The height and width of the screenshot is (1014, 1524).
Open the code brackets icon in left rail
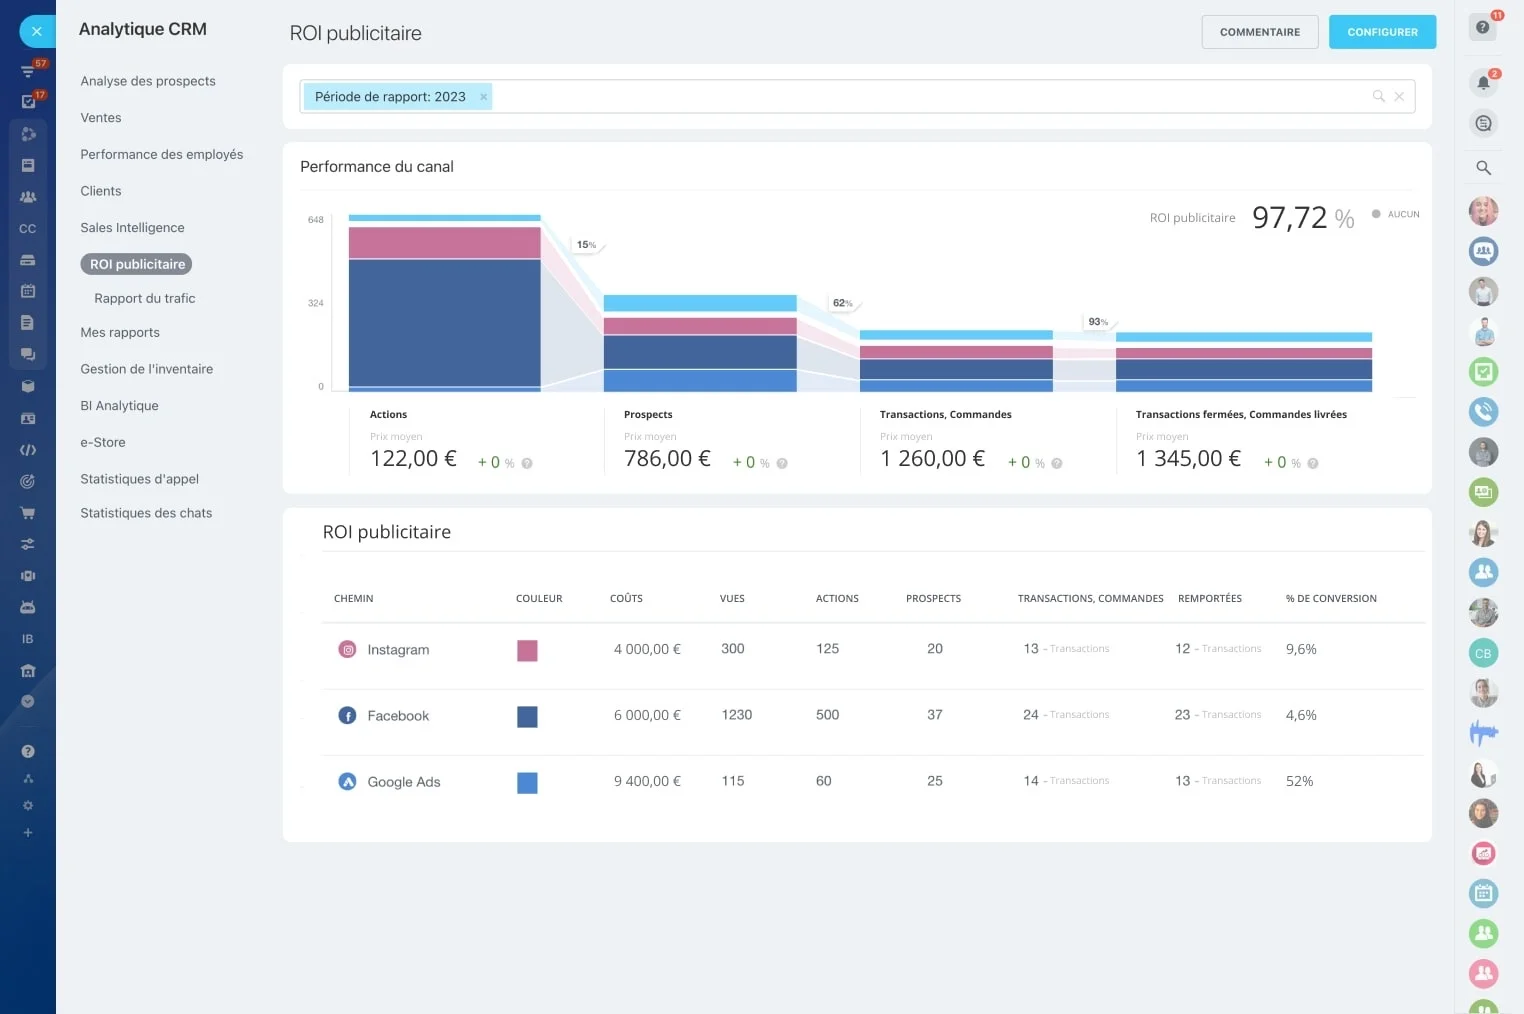click(28, 450)
